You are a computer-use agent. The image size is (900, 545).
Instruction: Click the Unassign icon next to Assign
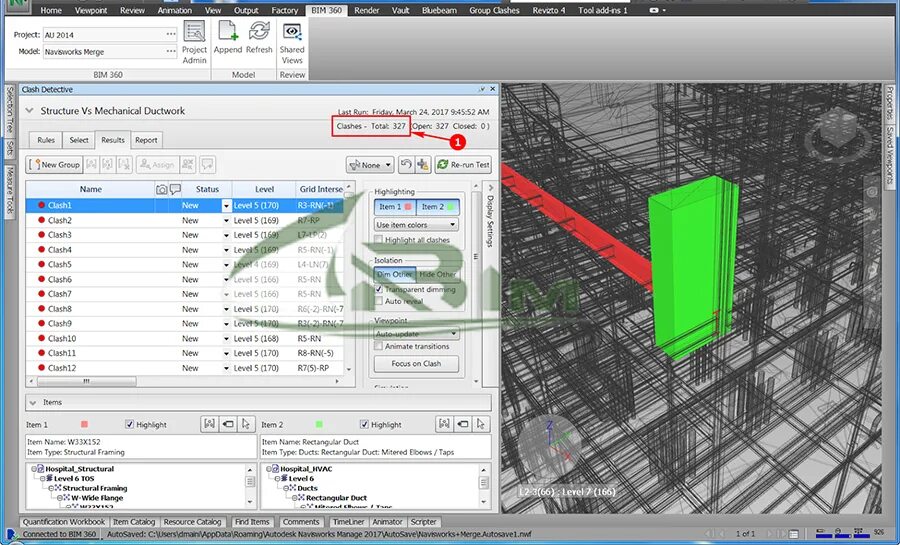click(188, 165)
